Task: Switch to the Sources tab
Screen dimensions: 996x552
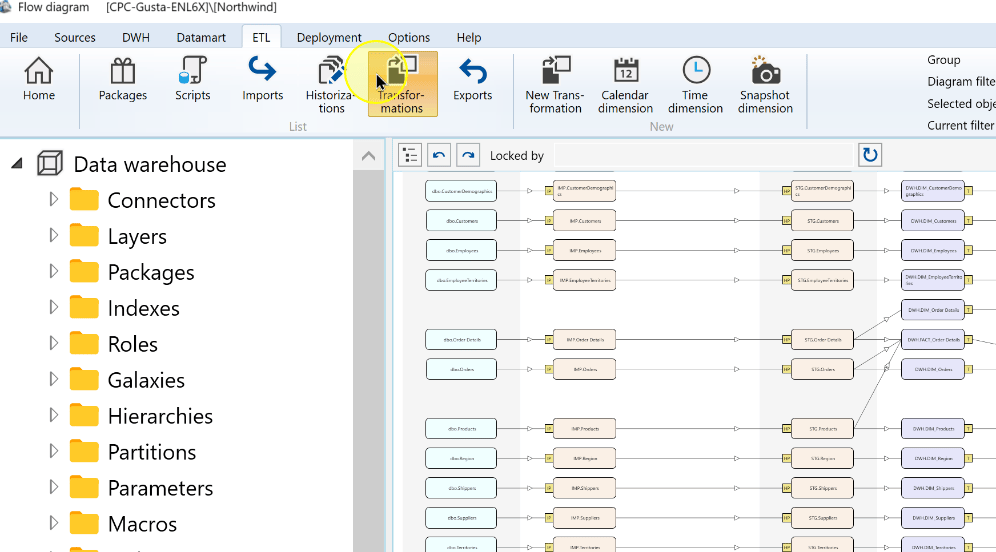Action: click(x=75, y=37)
